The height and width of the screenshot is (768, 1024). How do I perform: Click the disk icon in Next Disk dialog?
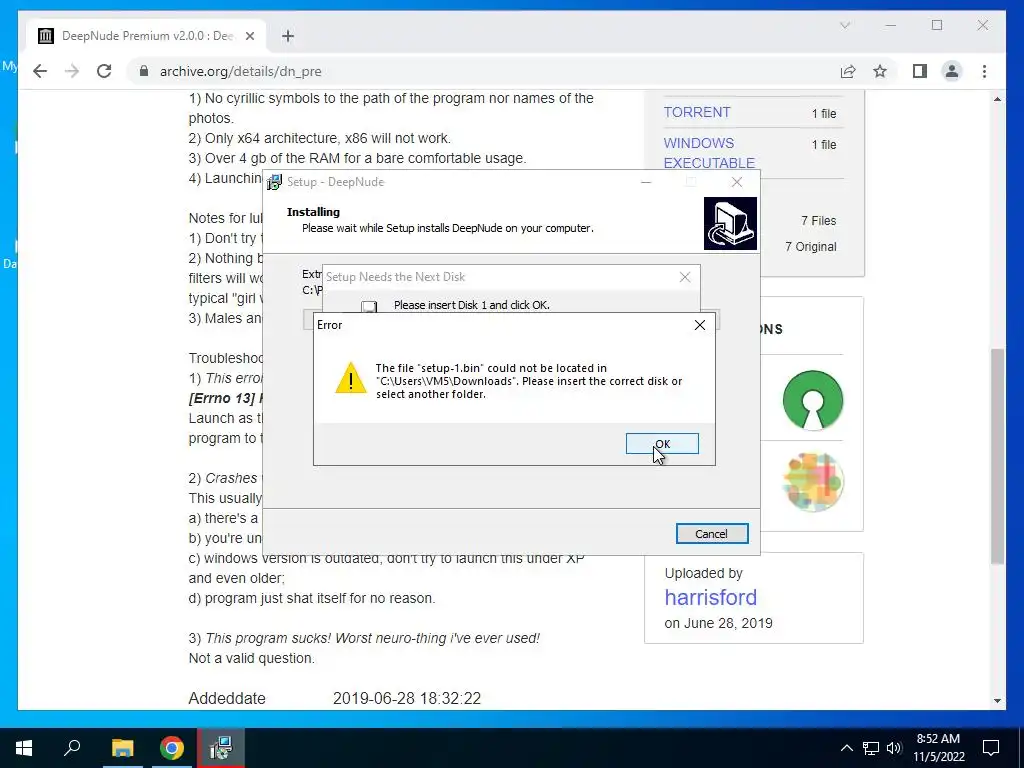(369, 306)
